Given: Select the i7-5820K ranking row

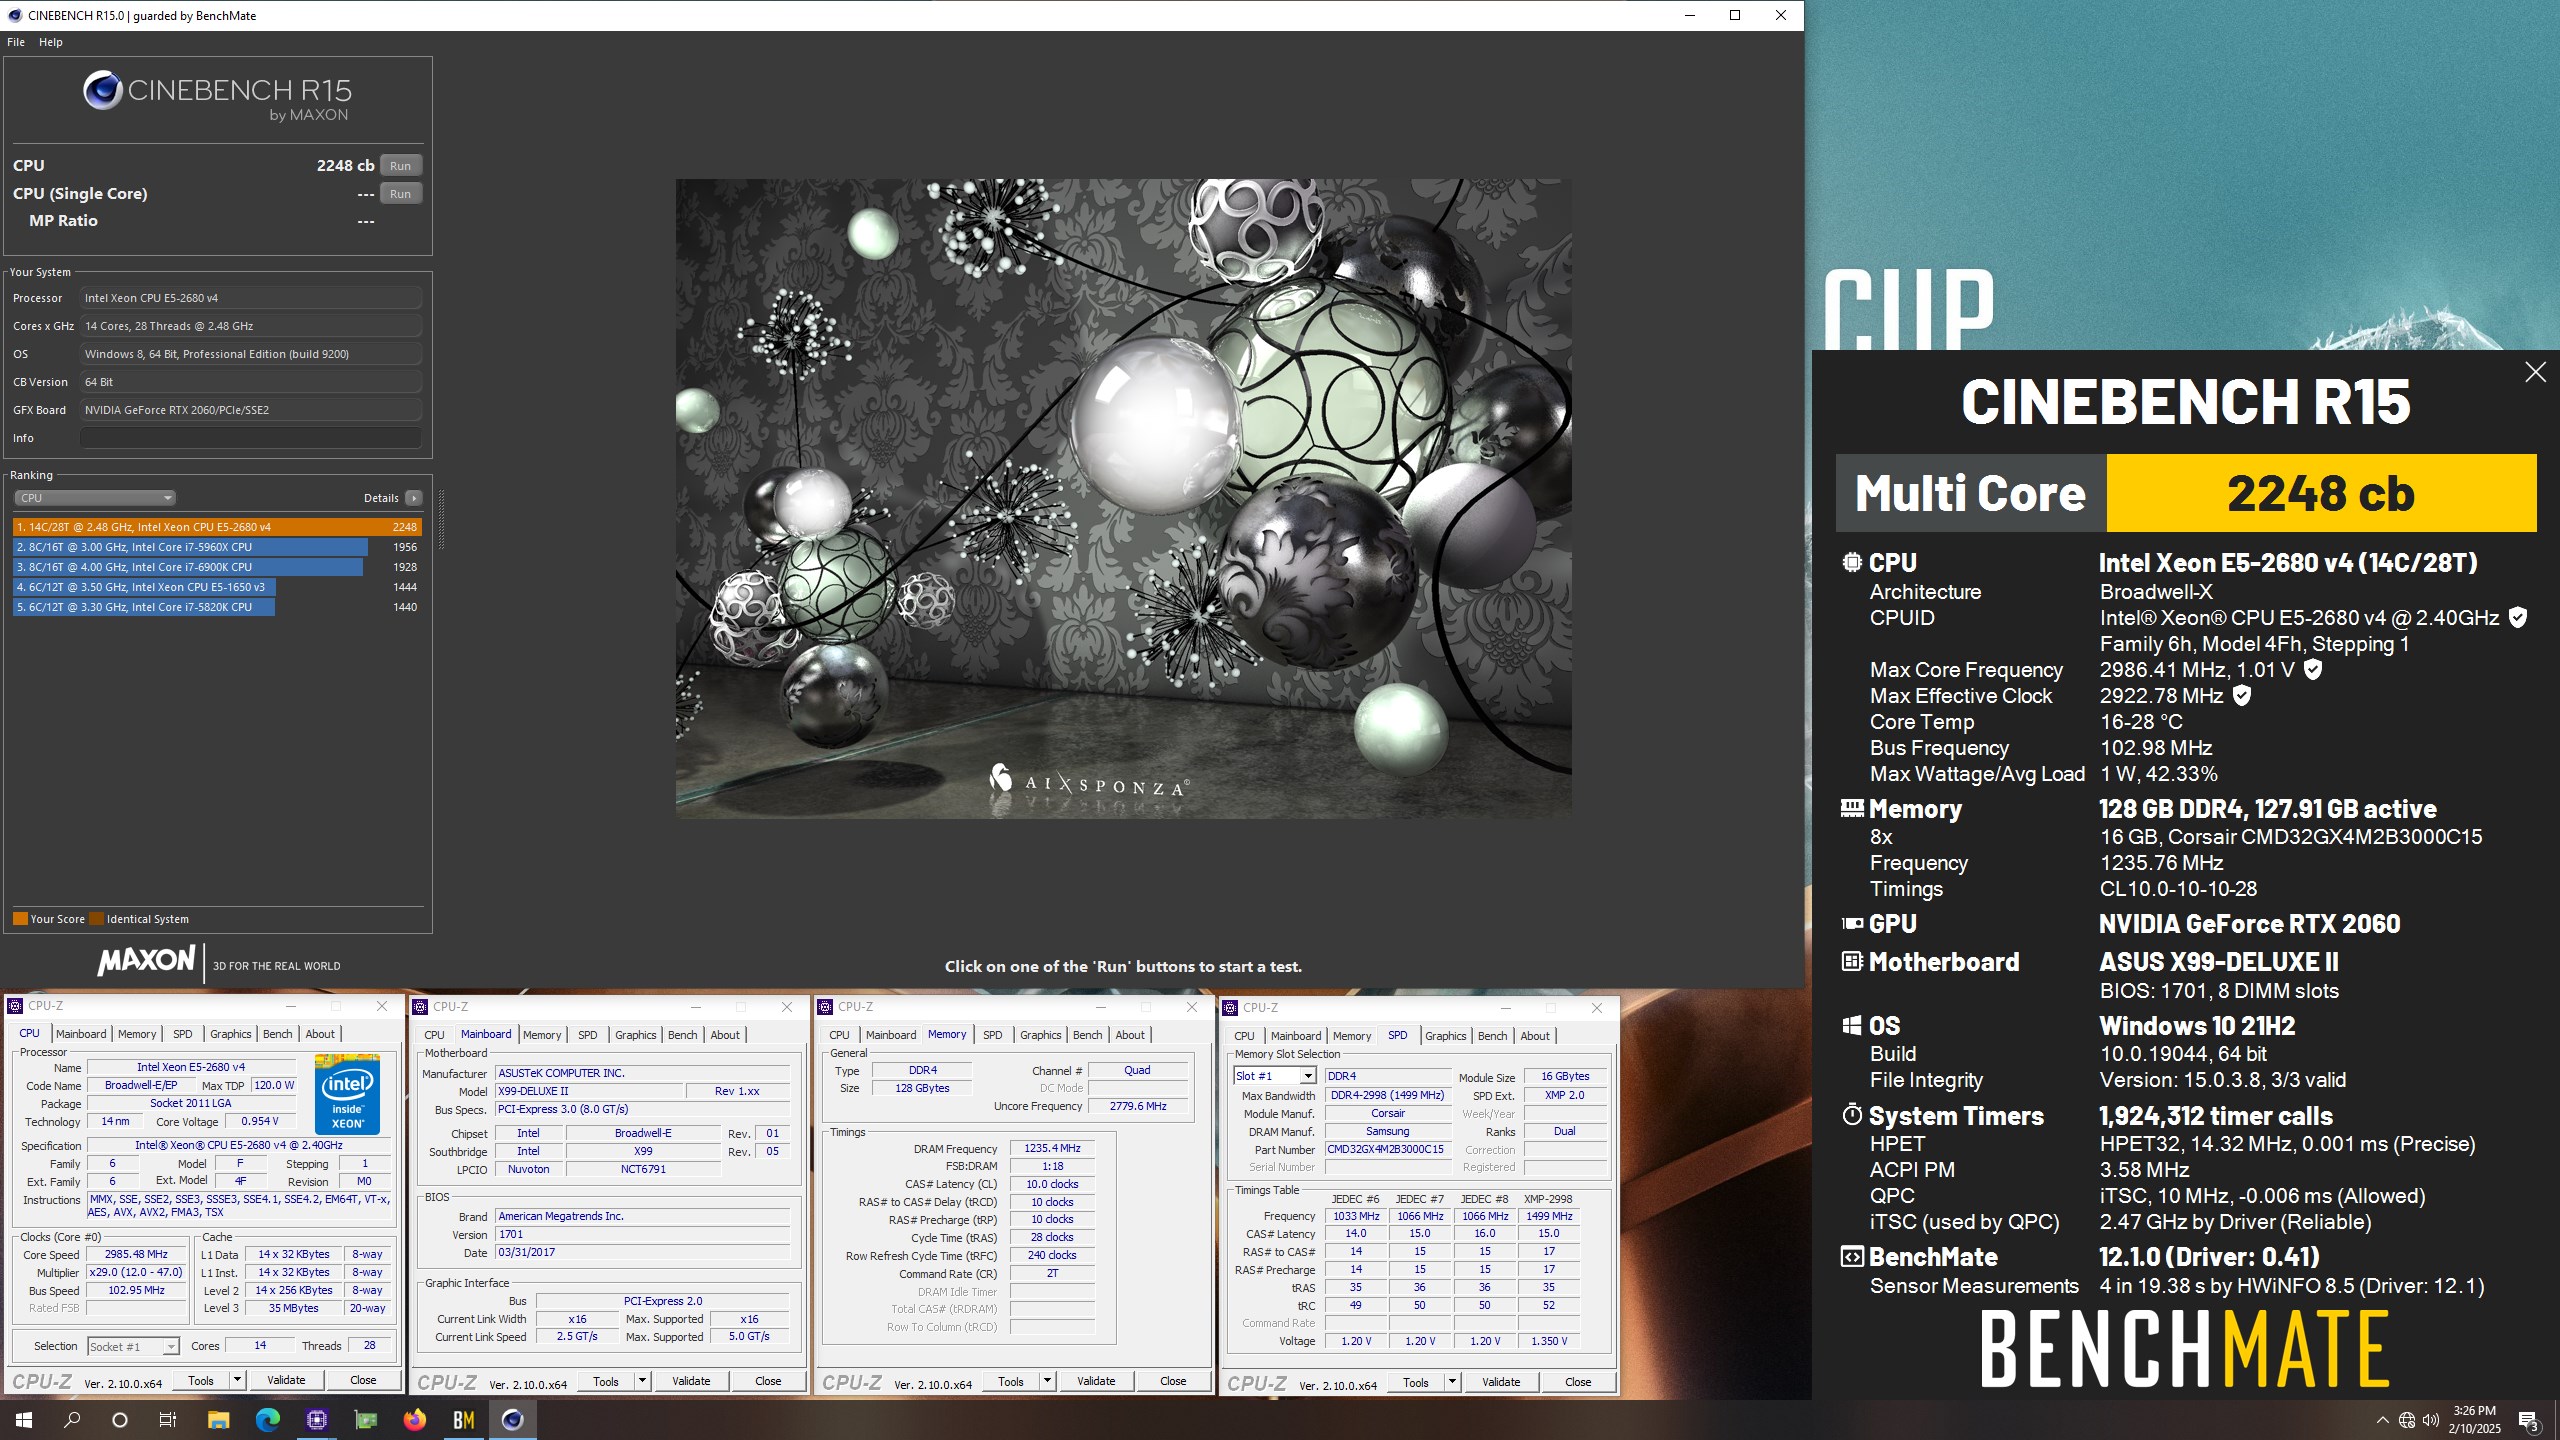Looking at the screenshot, I should click(x=217, y=607).
